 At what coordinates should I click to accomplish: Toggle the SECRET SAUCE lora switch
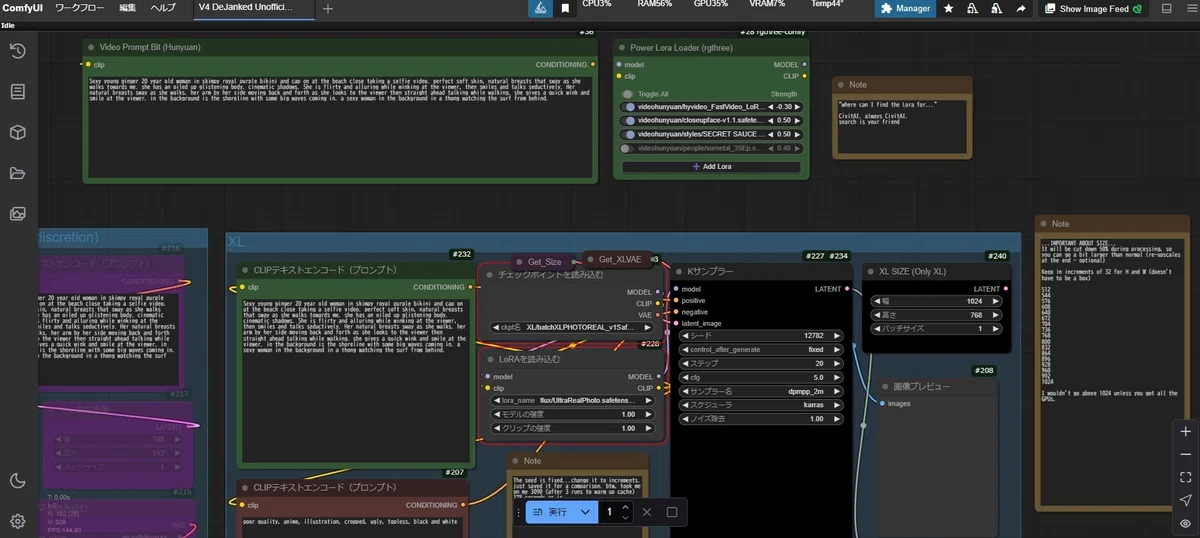click(629, 134)
